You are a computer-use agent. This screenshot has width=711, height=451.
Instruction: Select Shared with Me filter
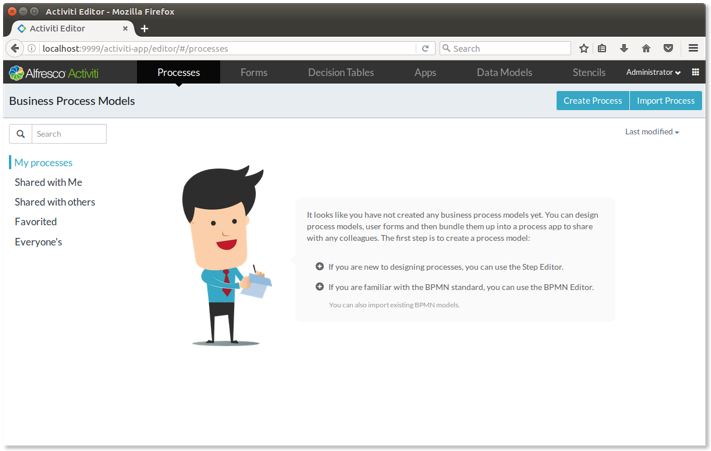pos(48,182)
